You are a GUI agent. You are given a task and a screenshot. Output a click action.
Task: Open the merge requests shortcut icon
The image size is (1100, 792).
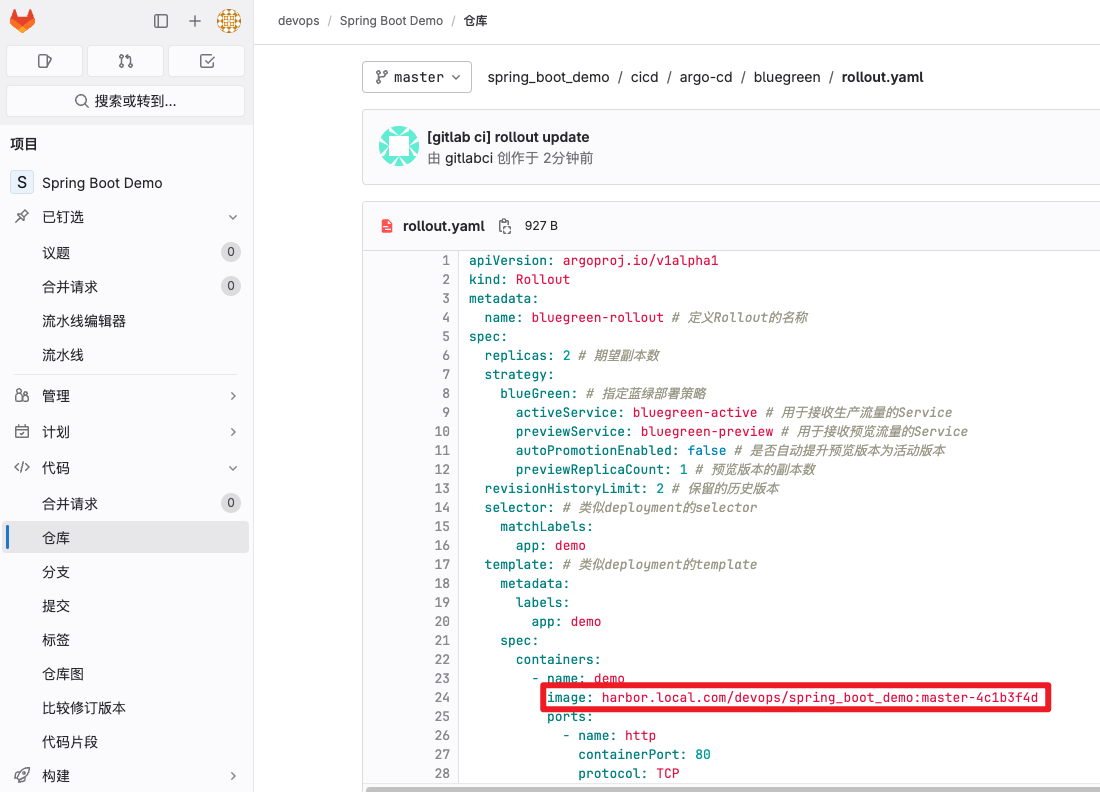pyautogui.click(x=125, y=61)
